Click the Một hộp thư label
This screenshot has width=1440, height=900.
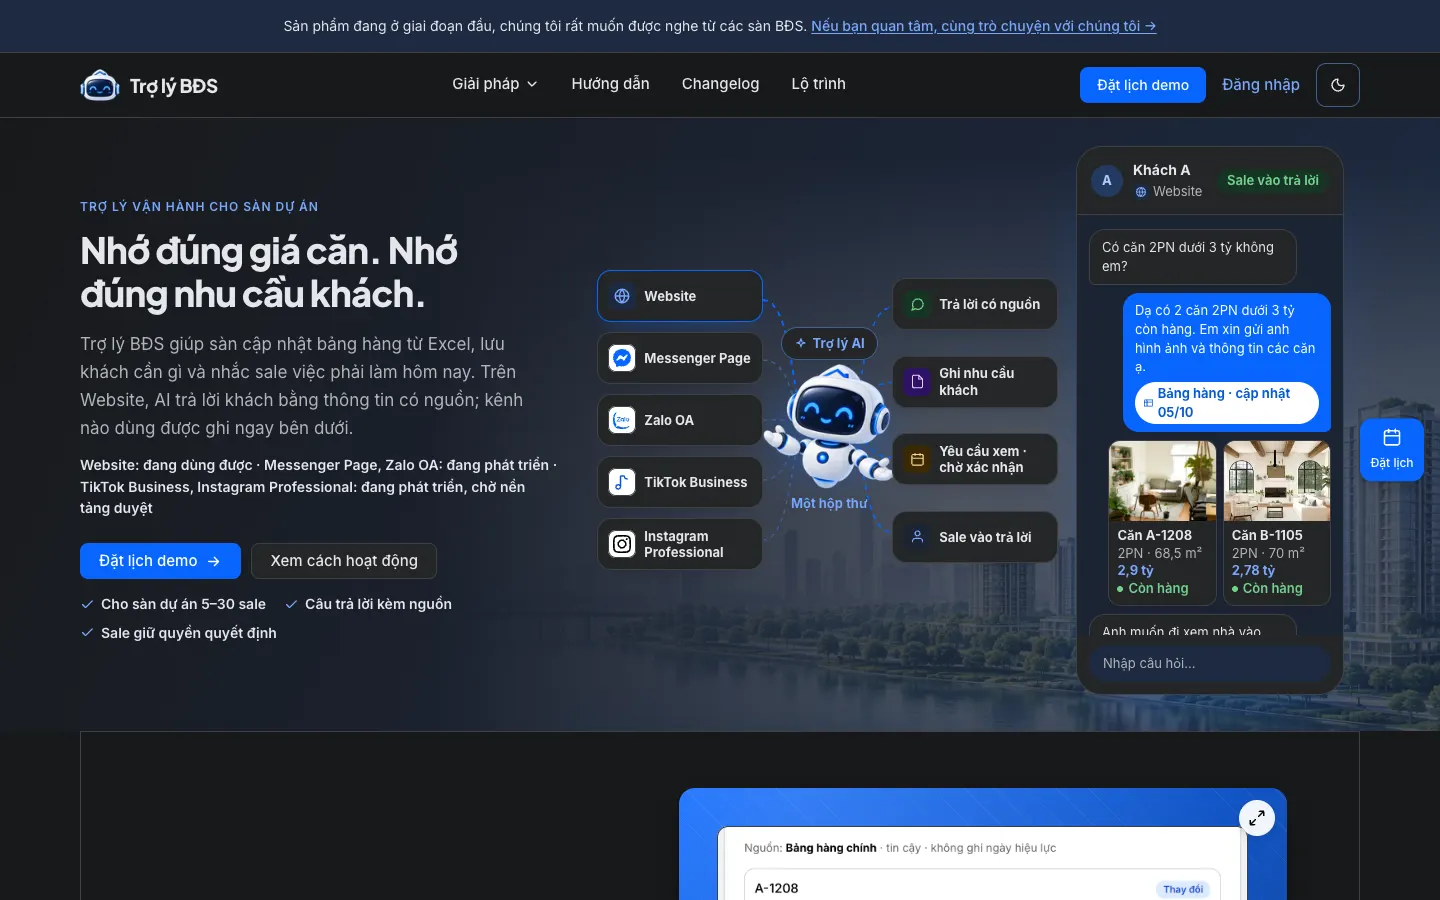point(829,503)
